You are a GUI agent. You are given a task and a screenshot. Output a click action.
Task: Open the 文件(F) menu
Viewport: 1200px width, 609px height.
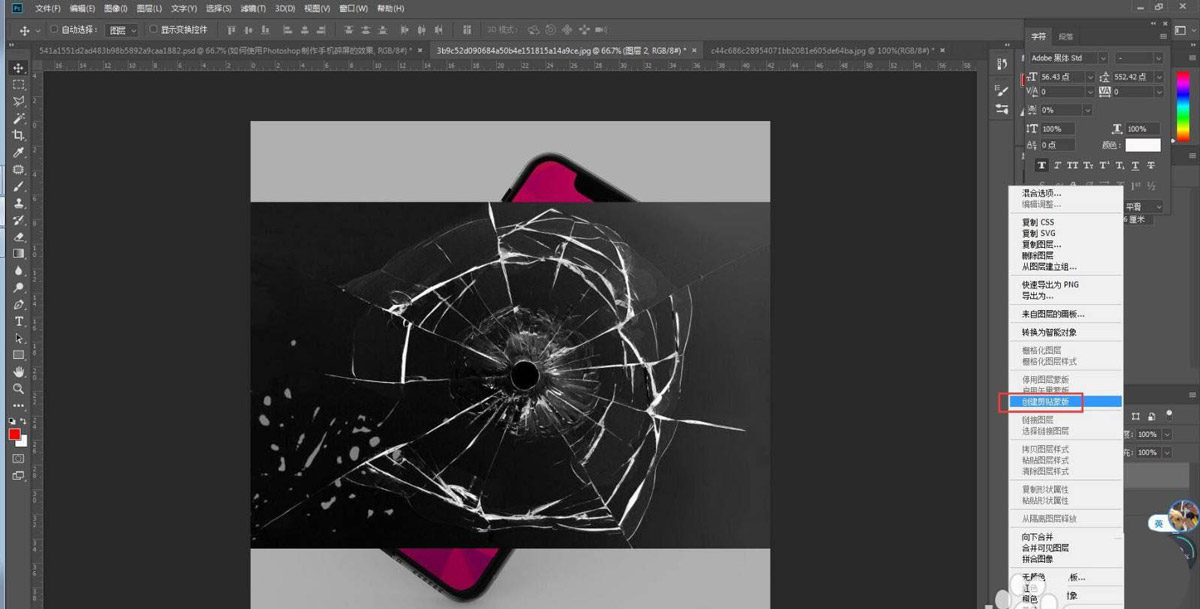click(48, 8)
